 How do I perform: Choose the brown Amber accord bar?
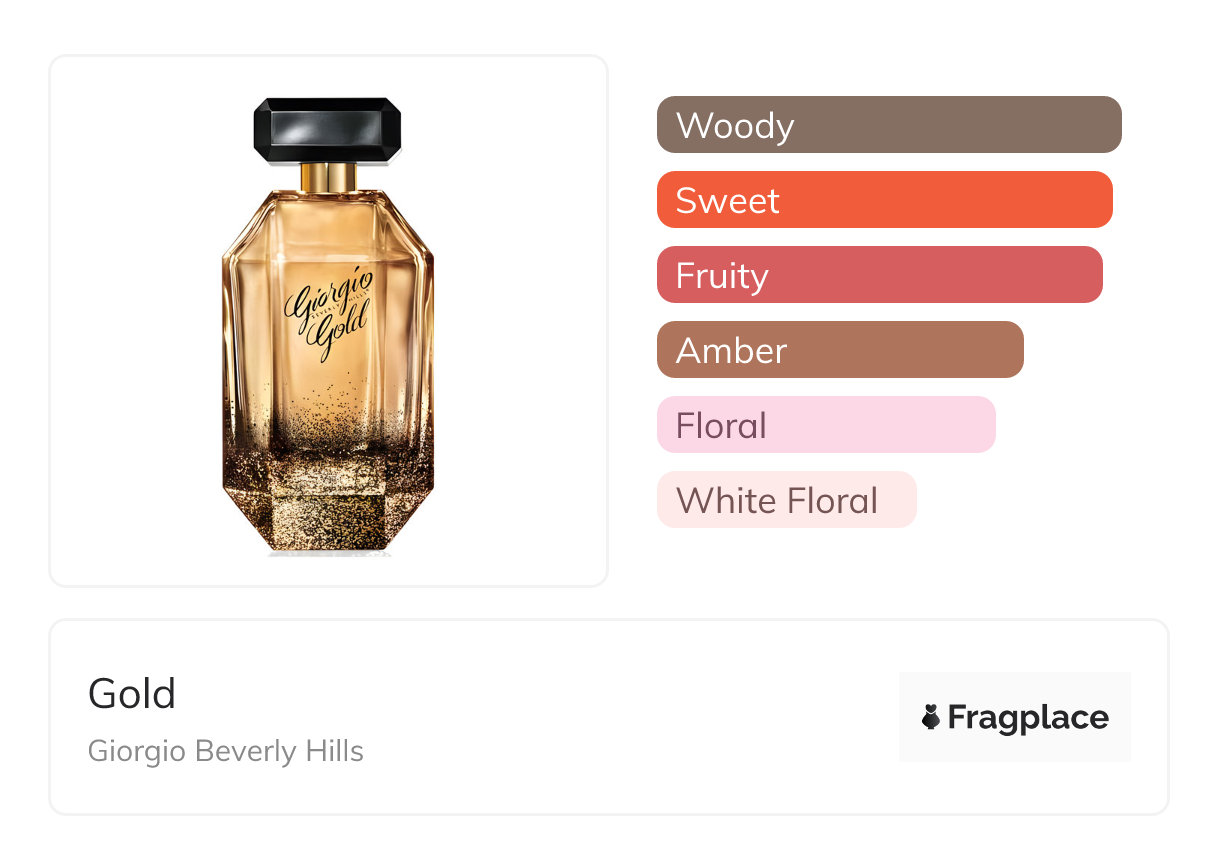(x=839, y=350)
